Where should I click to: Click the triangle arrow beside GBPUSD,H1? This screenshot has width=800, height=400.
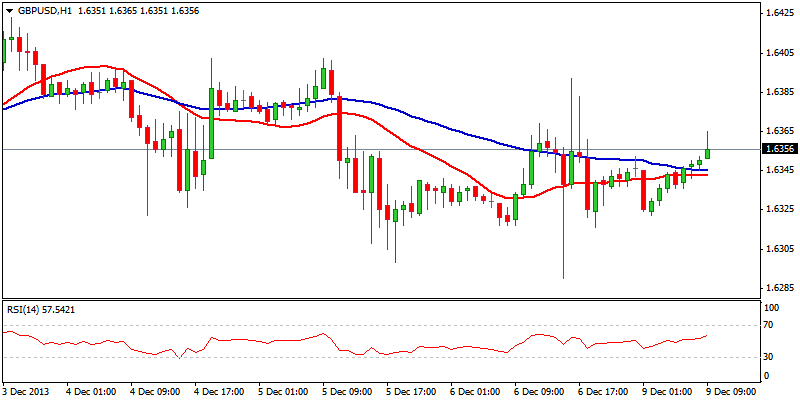[x=8, y=9]
